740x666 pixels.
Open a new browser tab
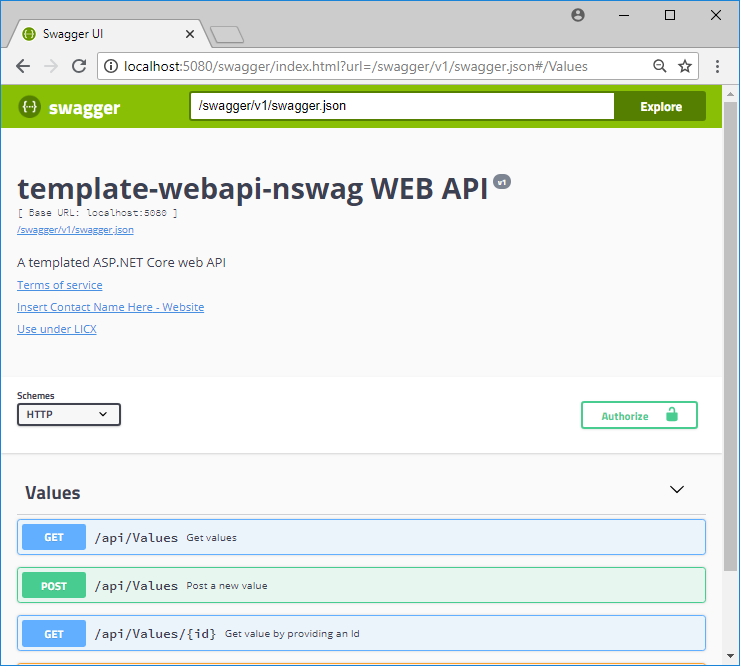click(227, 35)
